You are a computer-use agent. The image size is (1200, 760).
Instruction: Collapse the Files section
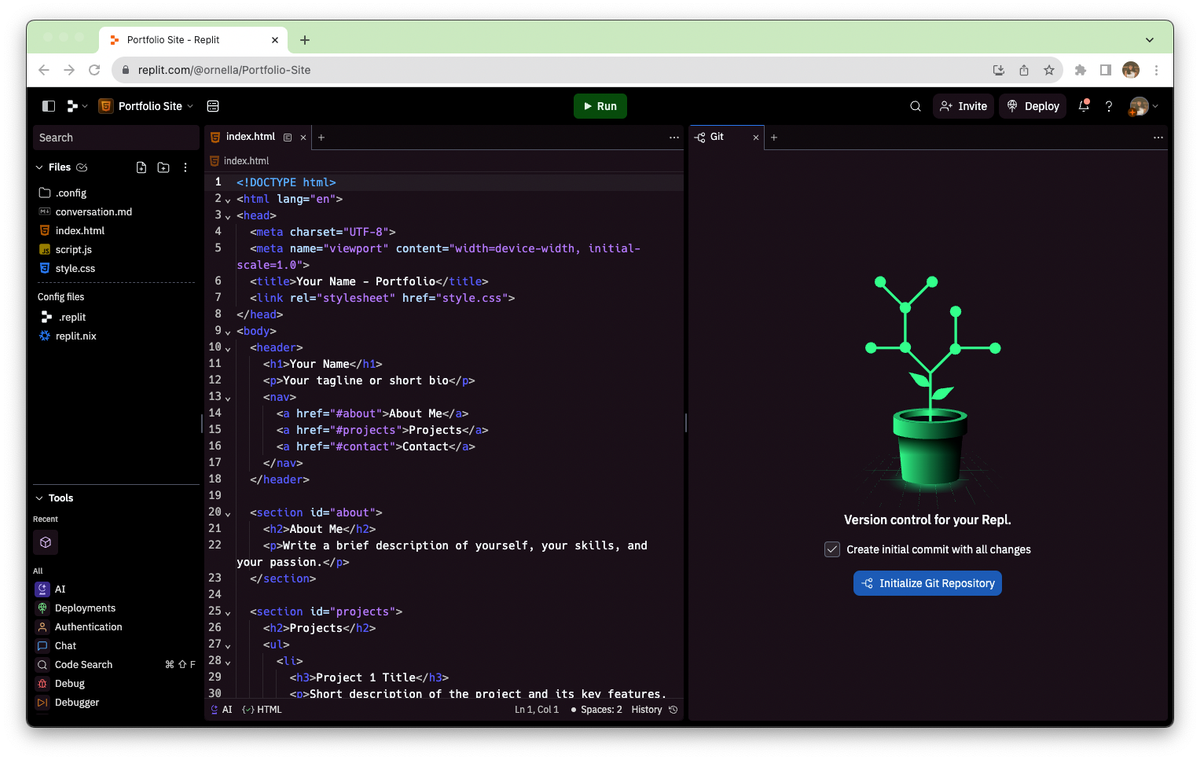click(39, 167)
